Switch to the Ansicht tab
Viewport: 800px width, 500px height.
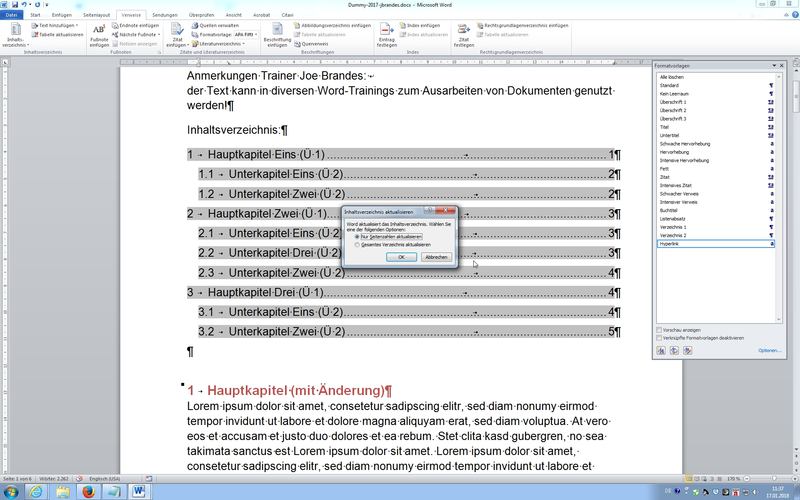click(234, 15)
